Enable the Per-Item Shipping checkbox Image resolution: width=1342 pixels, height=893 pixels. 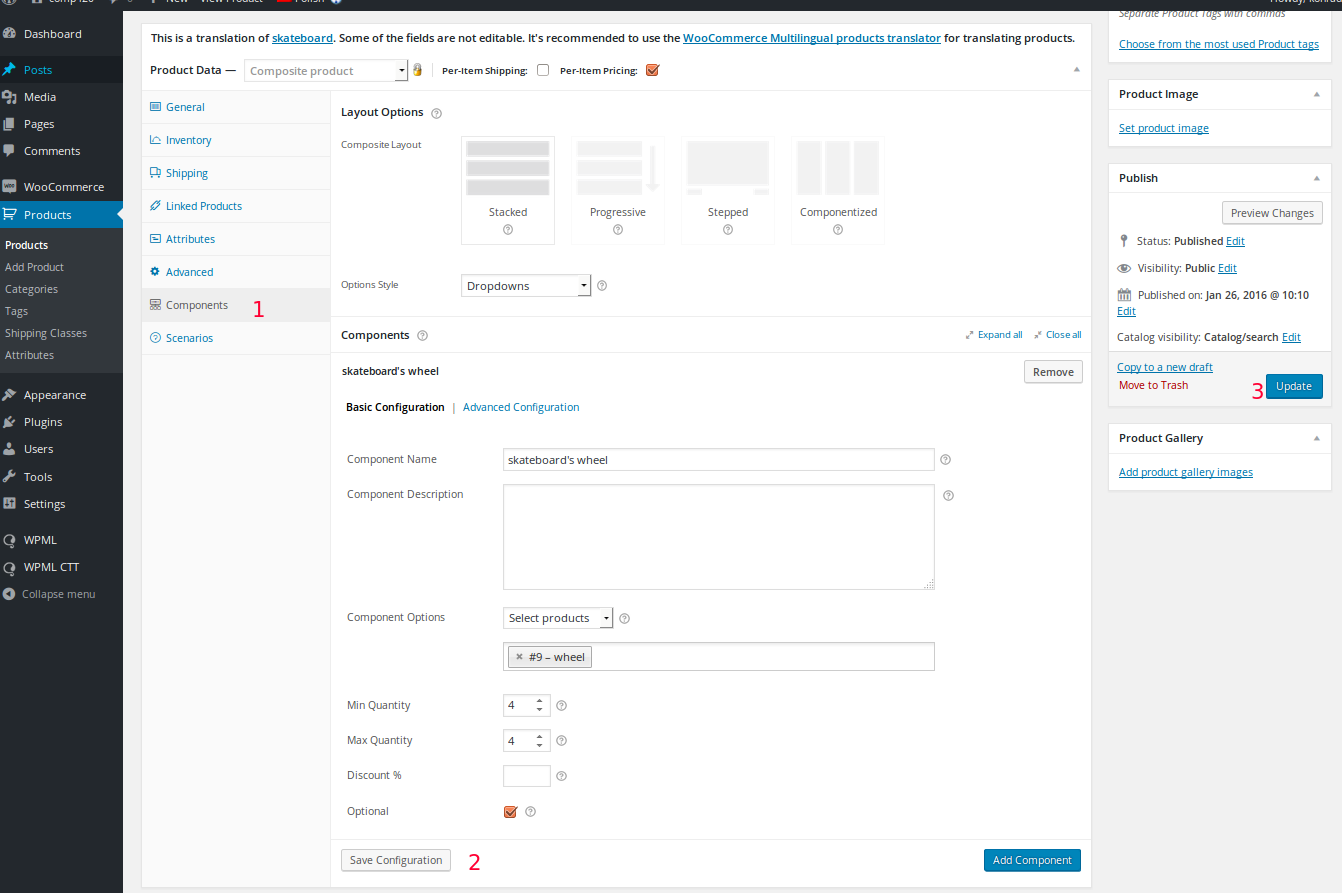tap(543, 70)
